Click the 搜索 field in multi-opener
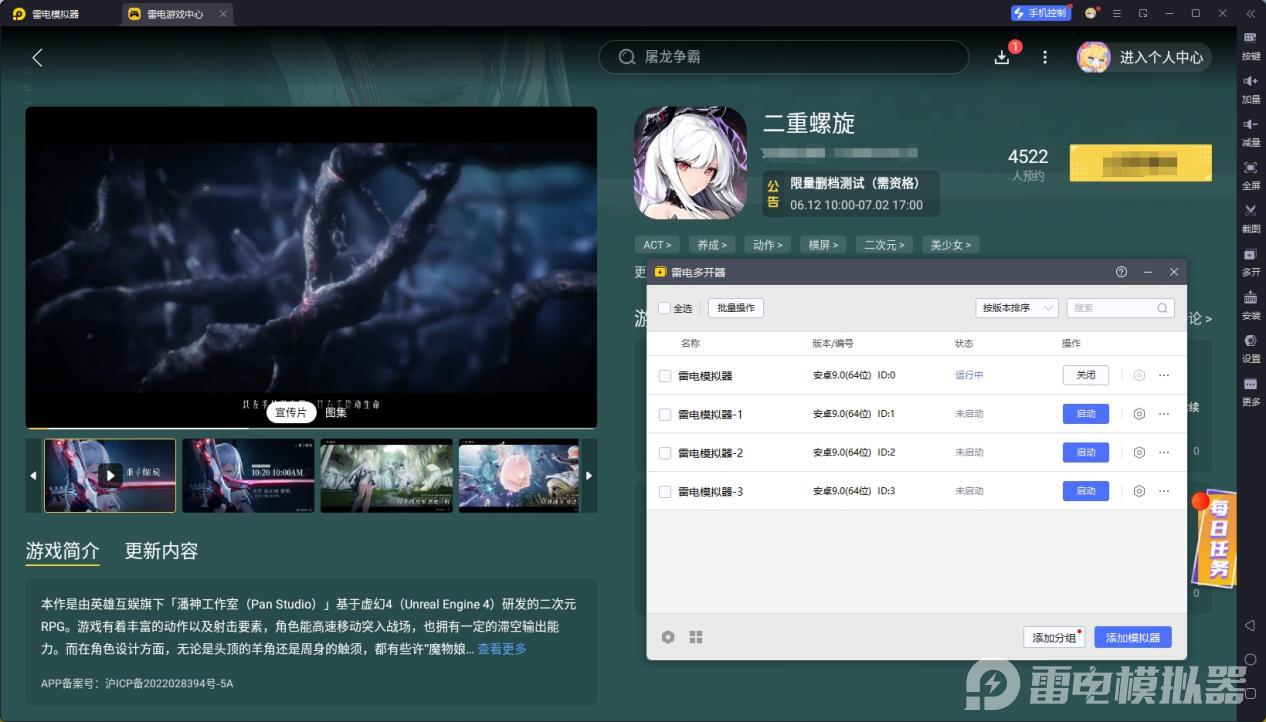1266x722 pixels. [x=1120, y=308]
